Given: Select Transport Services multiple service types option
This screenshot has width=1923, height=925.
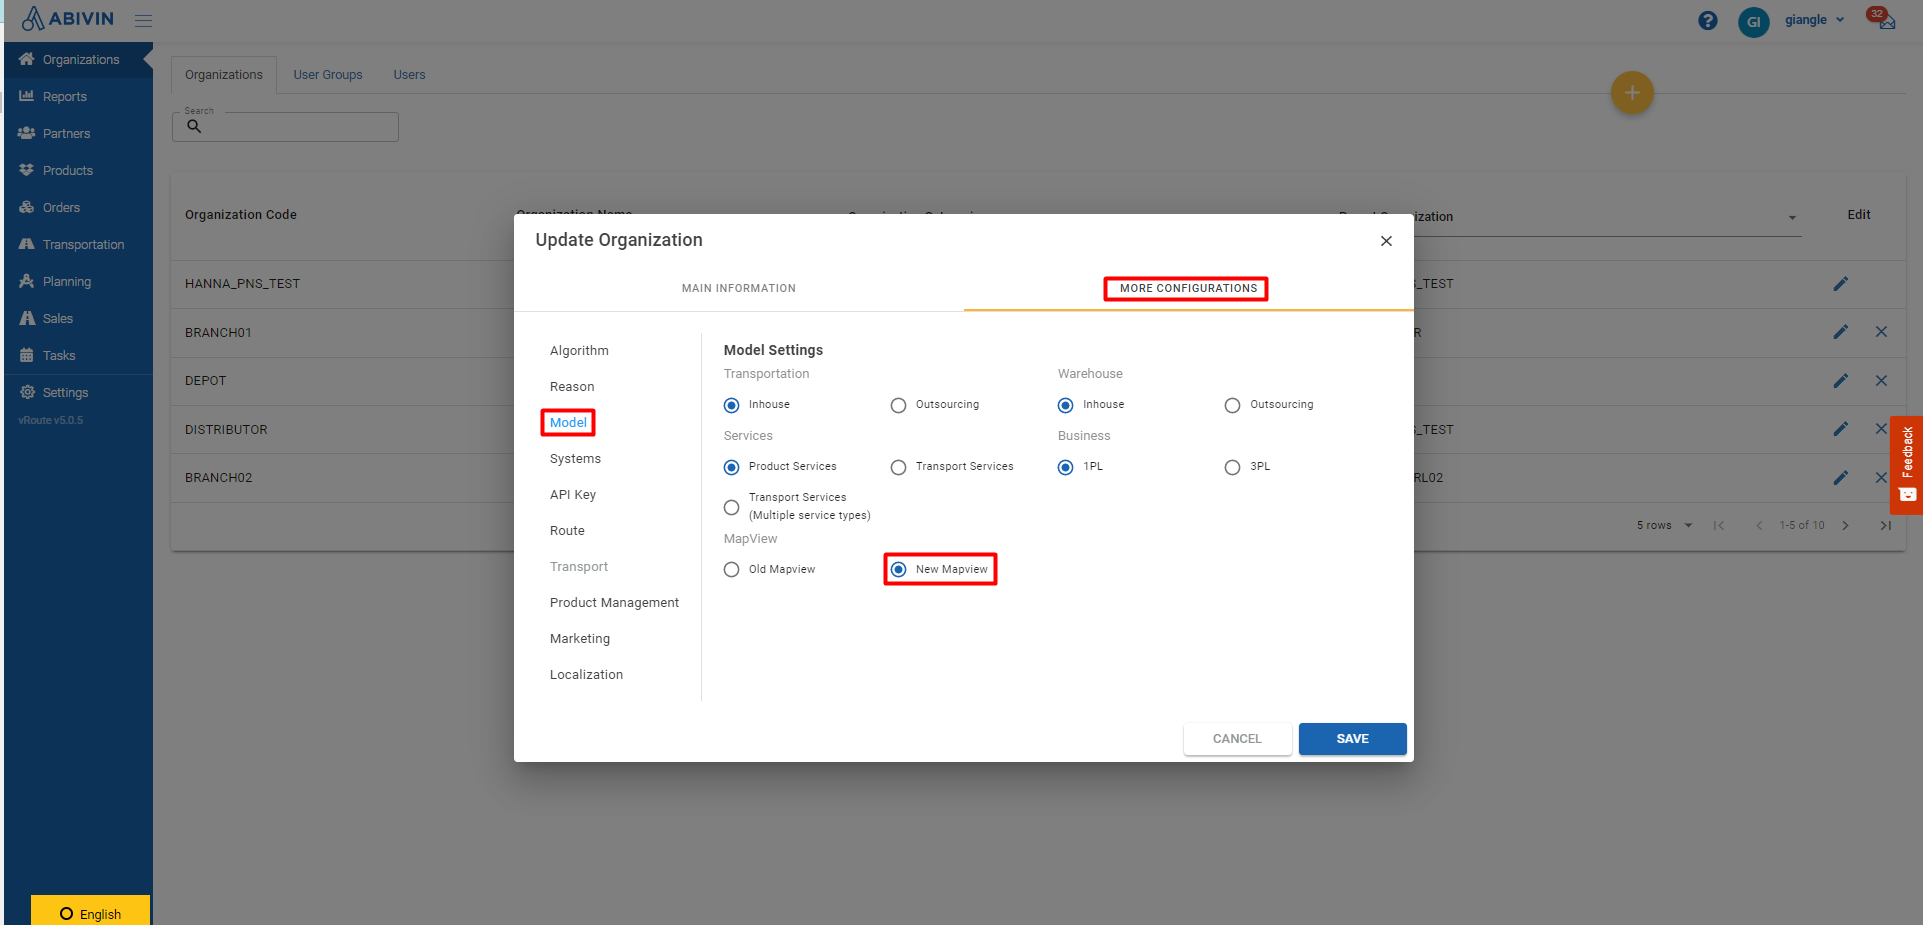Looking at the screenshot, I should click(732, 507).
